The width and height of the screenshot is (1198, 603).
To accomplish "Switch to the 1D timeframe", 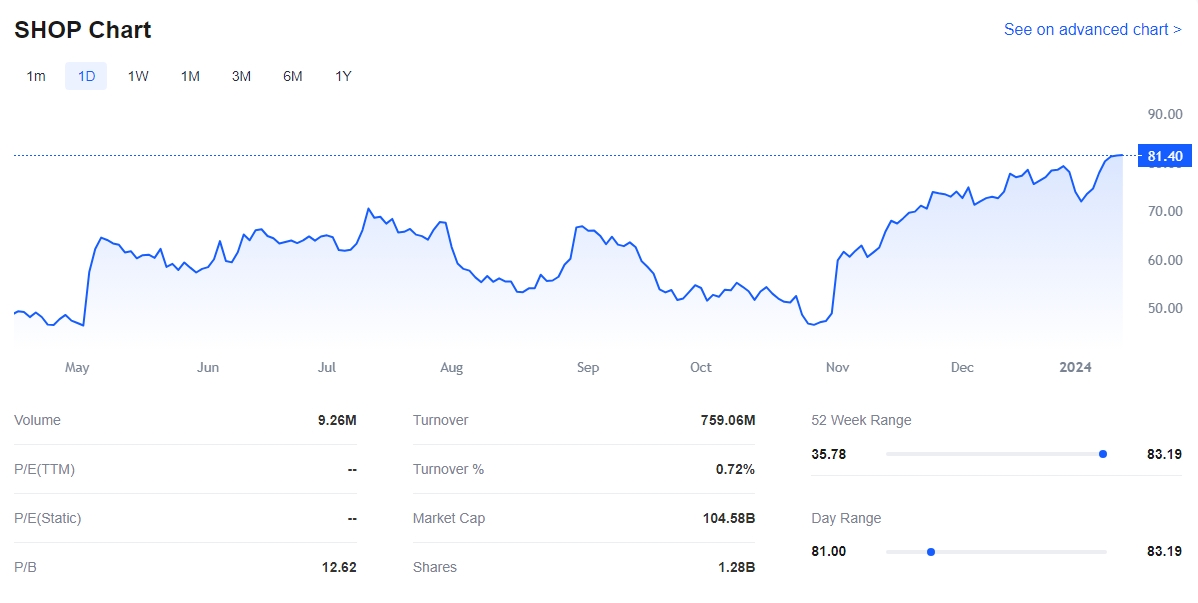I will pos(86,76).
